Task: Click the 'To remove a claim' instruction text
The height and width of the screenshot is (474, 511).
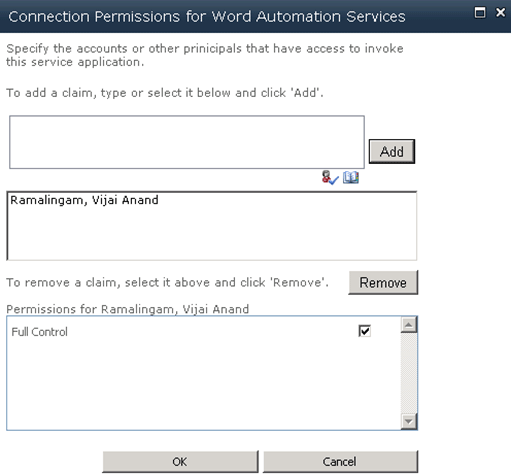Action: point(167,283)
